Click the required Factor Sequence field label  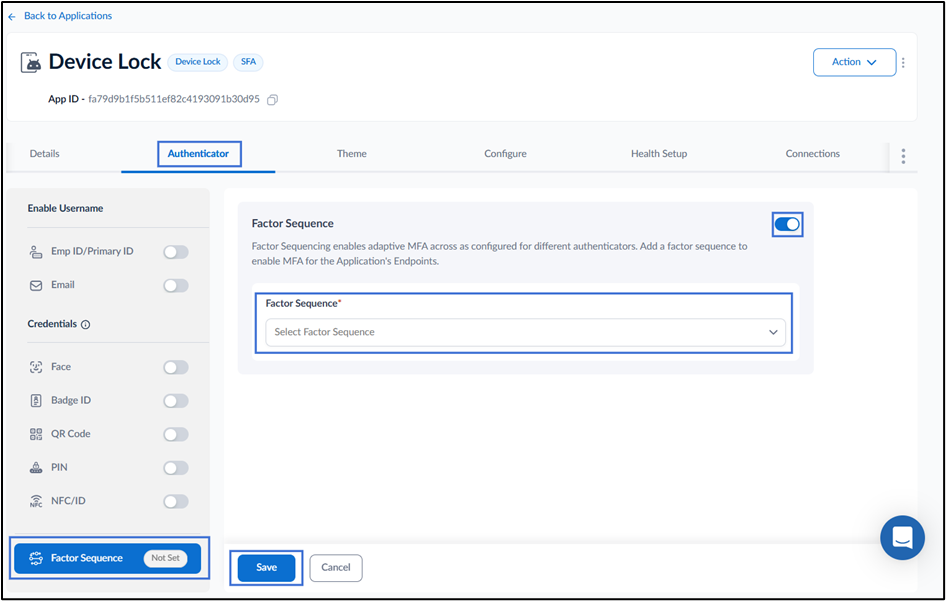click(303, 304)
